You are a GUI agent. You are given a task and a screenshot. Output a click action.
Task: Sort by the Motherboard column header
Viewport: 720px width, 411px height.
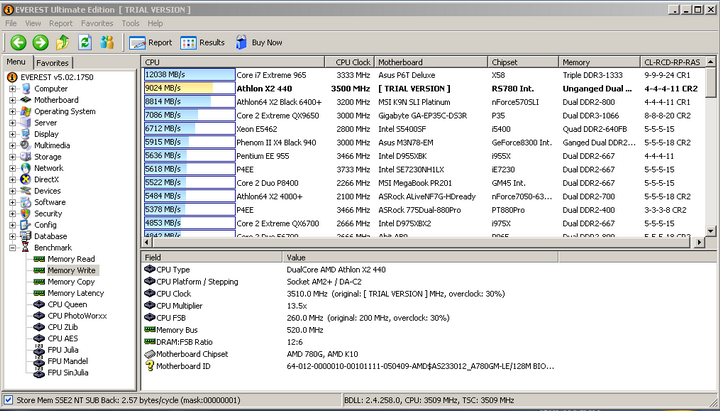[x=431, y=62]
